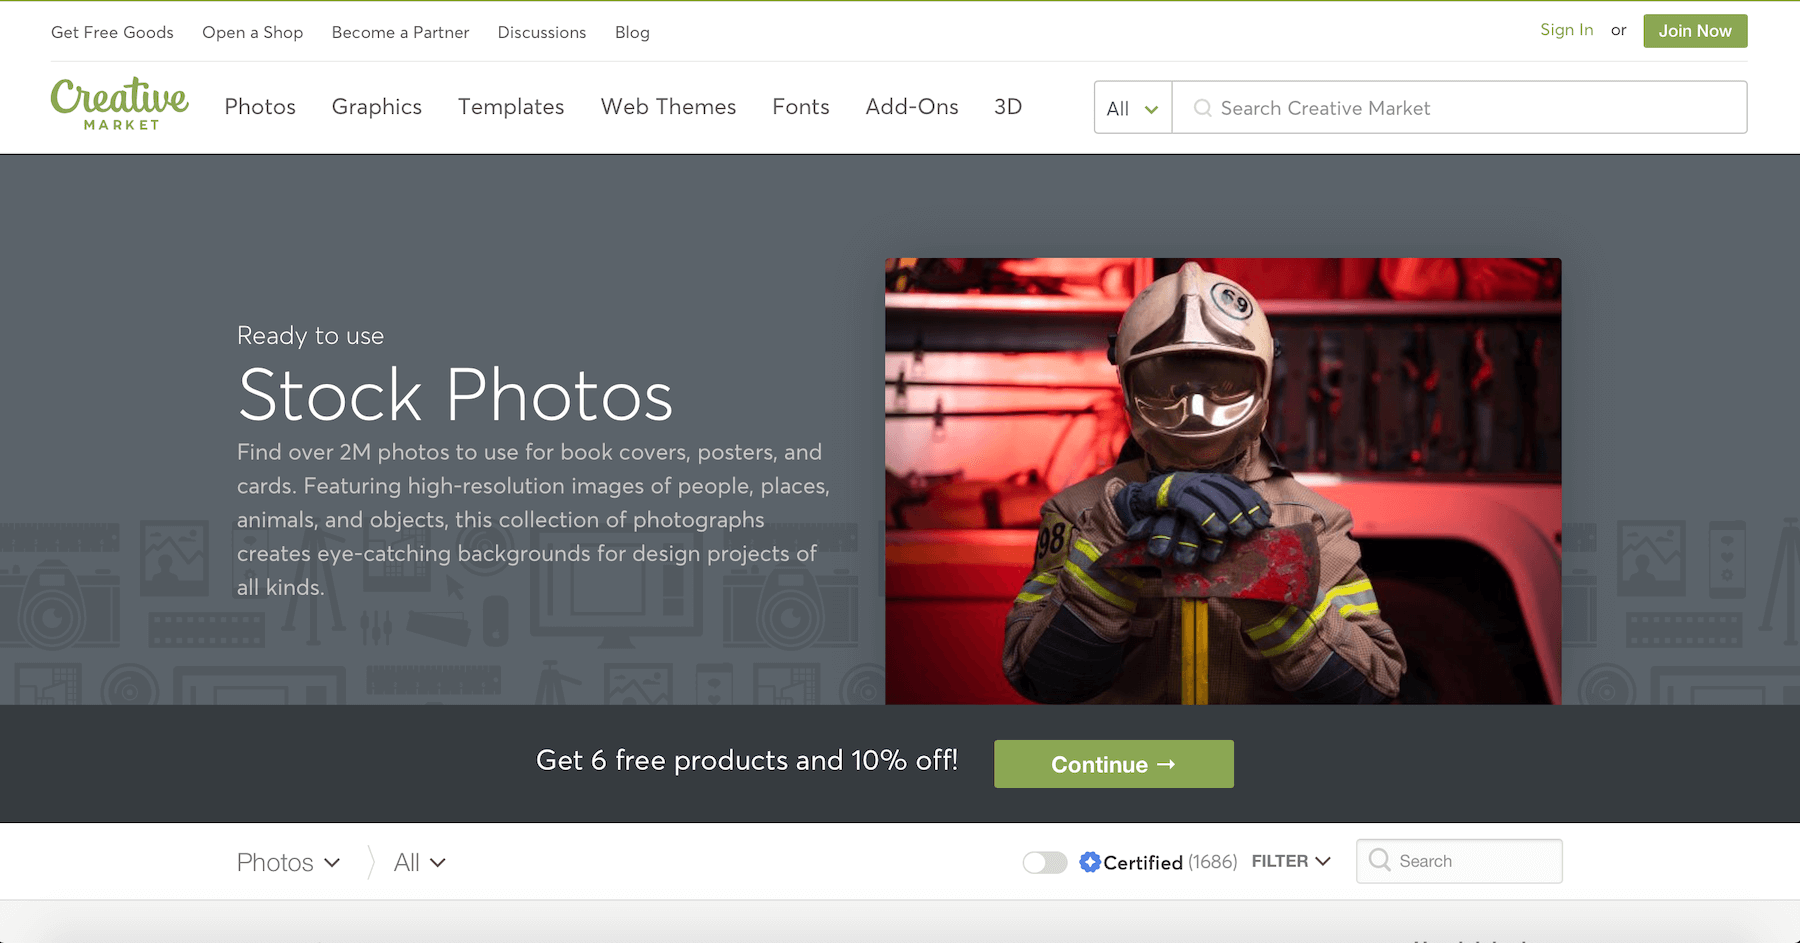Visit the Blog
The width and height of the screenshot is (1800, 943).
632,31
